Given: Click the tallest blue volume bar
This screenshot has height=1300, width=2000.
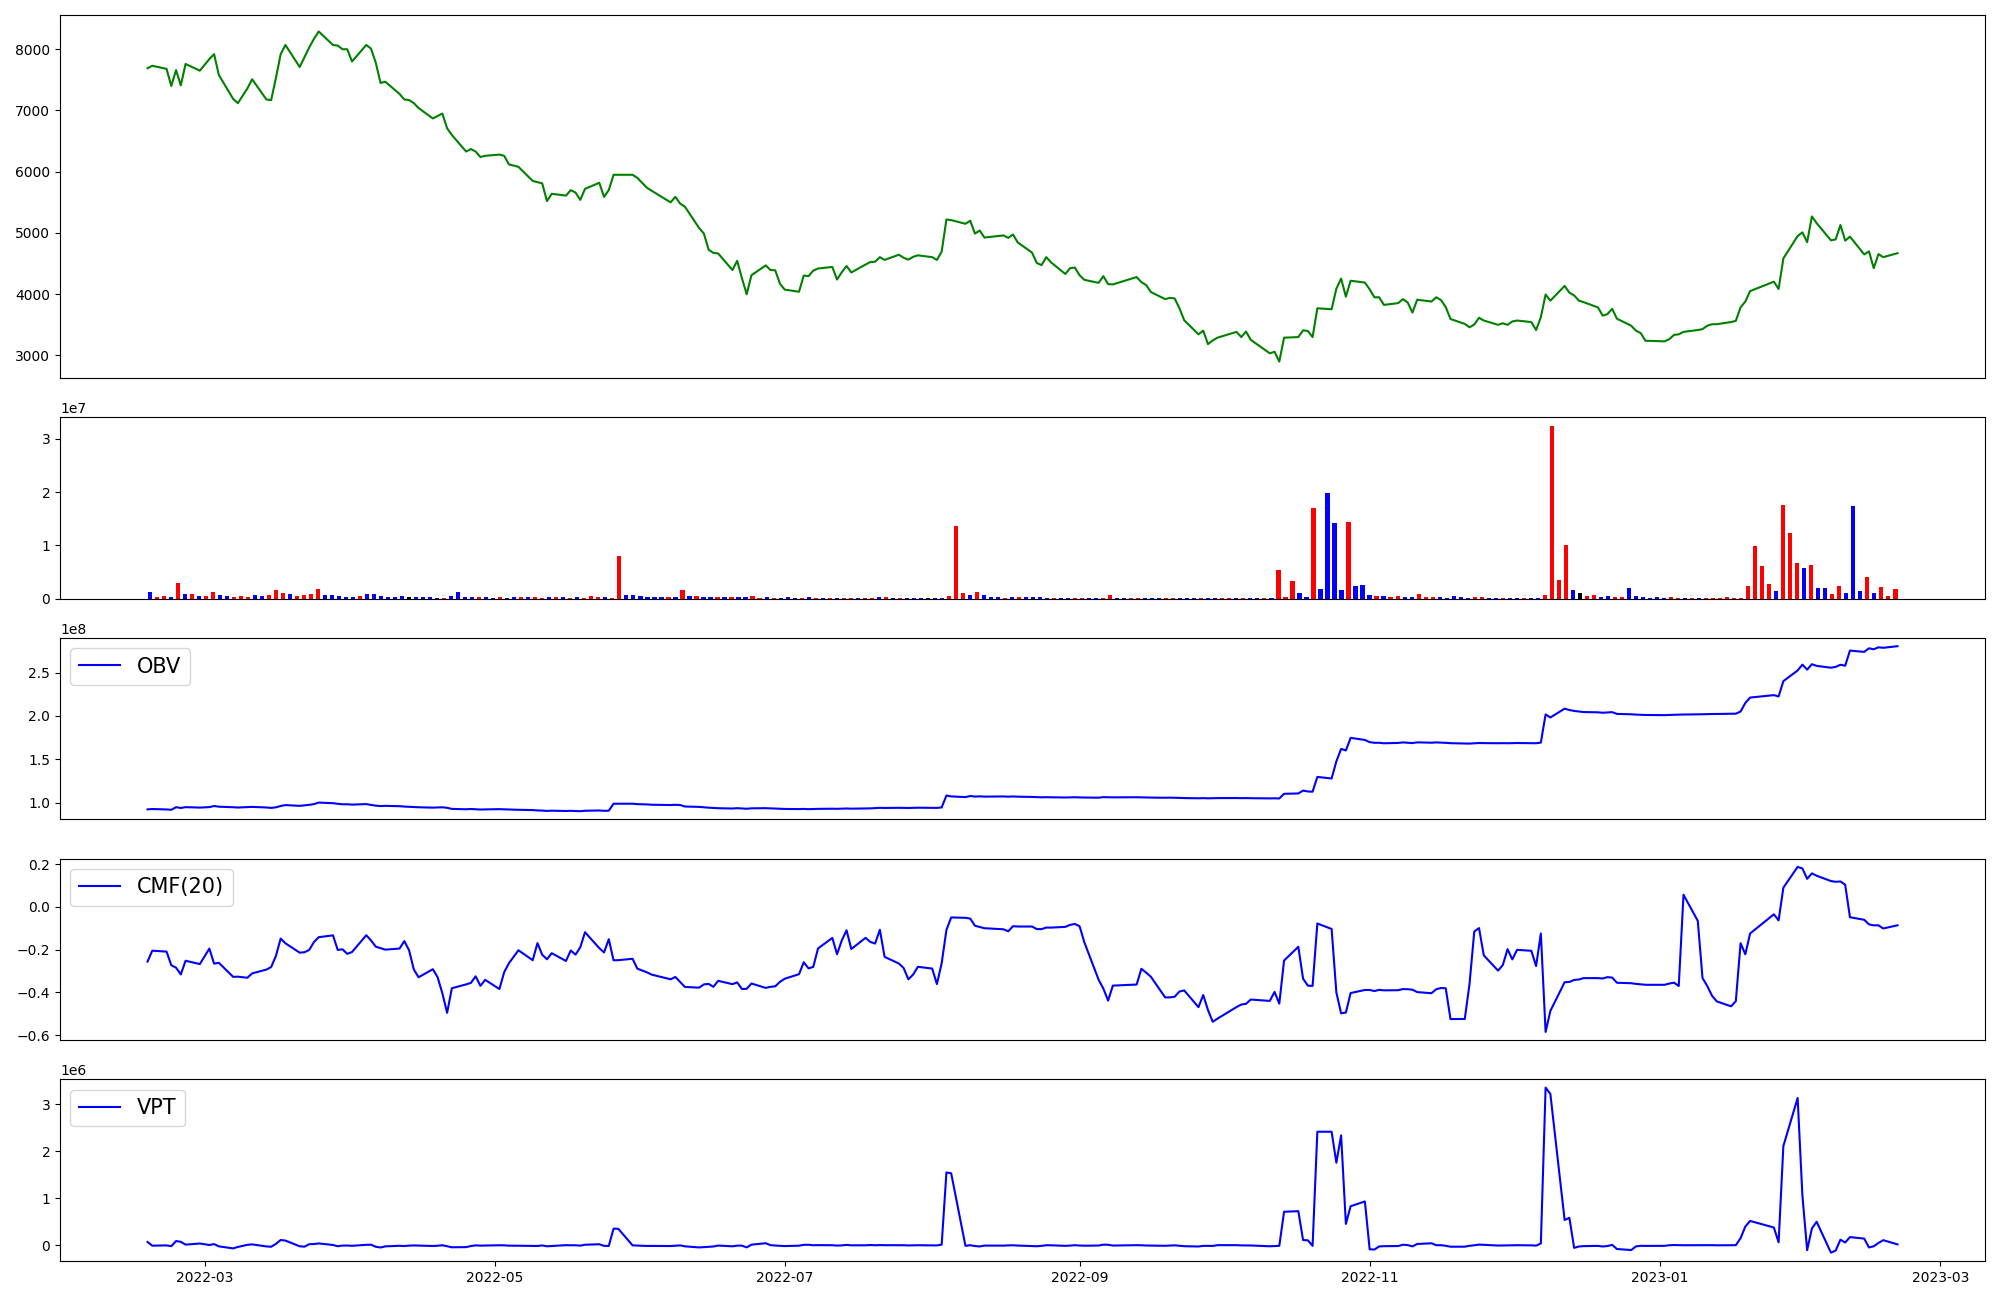Looking at the screenshot, I should [x=1327, y=545].
